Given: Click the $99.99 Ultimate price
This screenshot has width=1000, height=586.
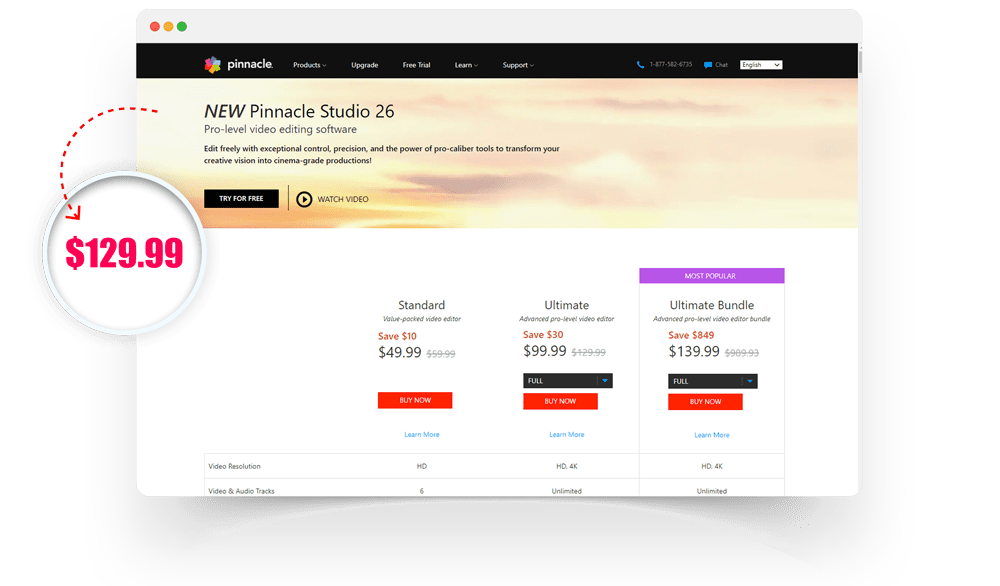Looking at the screenshot, I should tap(545, 351).
